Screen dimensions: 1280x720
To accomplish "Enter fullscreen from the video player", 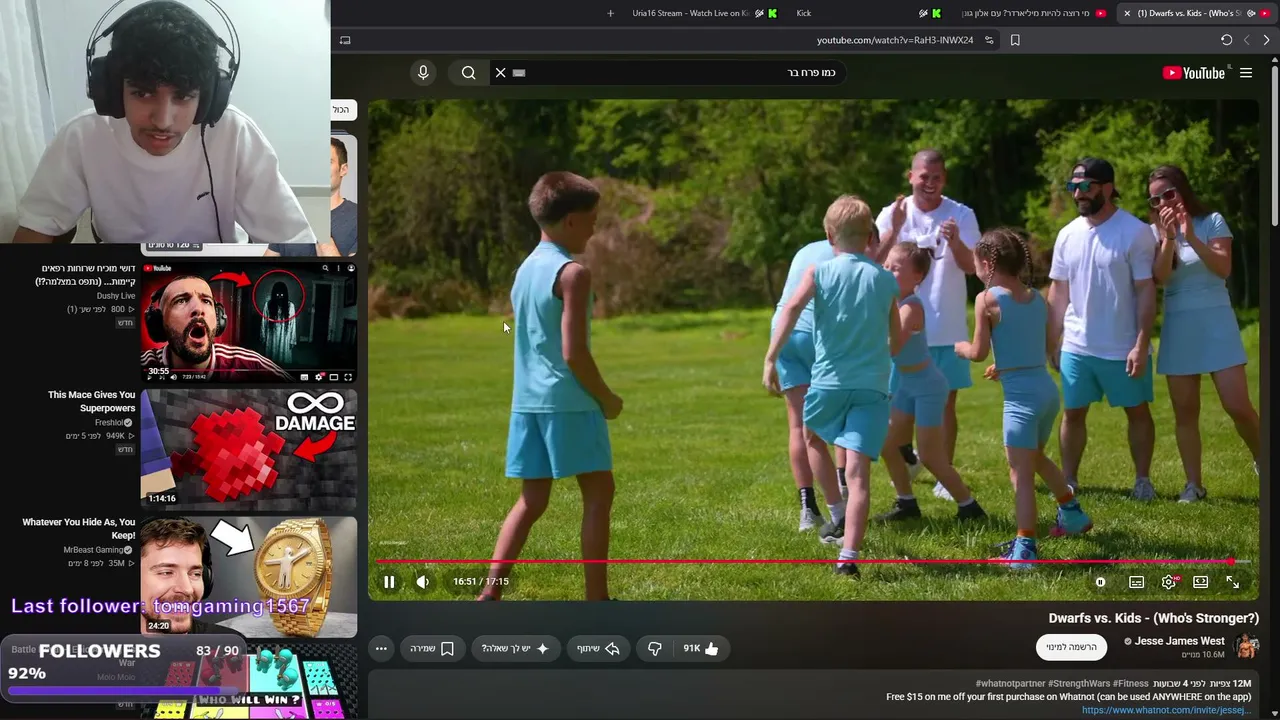I will pyautogui.click(x=1232, y=582).
